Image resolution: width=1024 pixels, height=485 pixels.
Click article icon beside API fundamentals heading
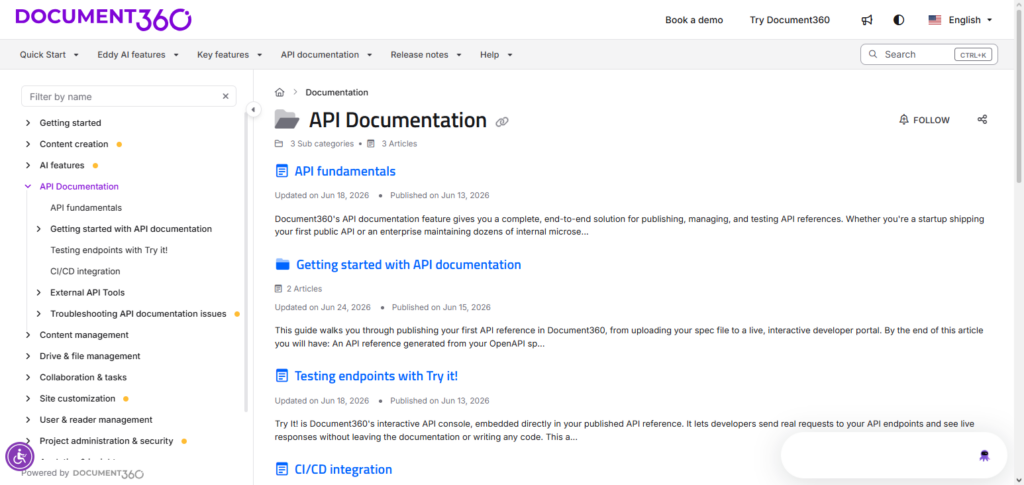point(281,172)
